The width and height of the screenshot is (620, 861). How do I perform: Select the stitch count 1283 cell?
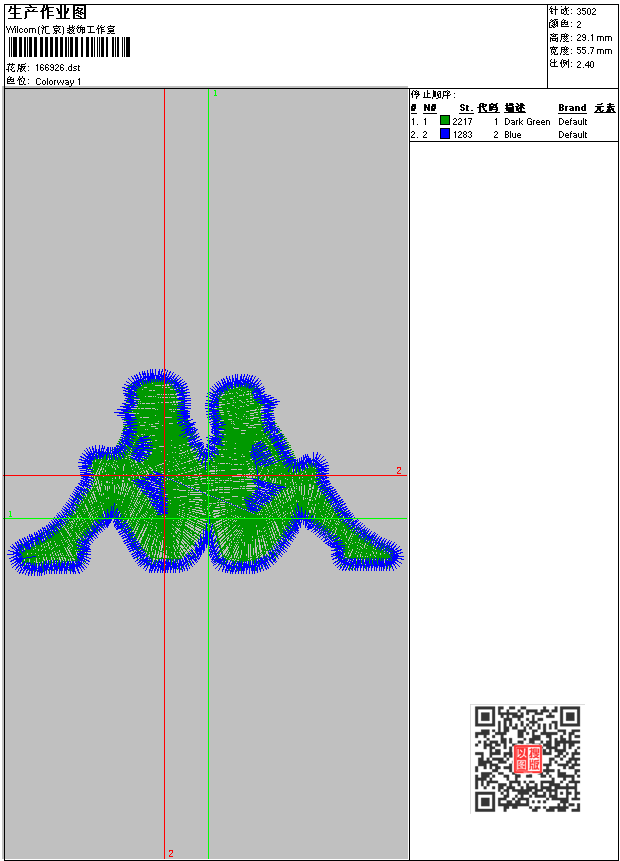tap(462, 135)
